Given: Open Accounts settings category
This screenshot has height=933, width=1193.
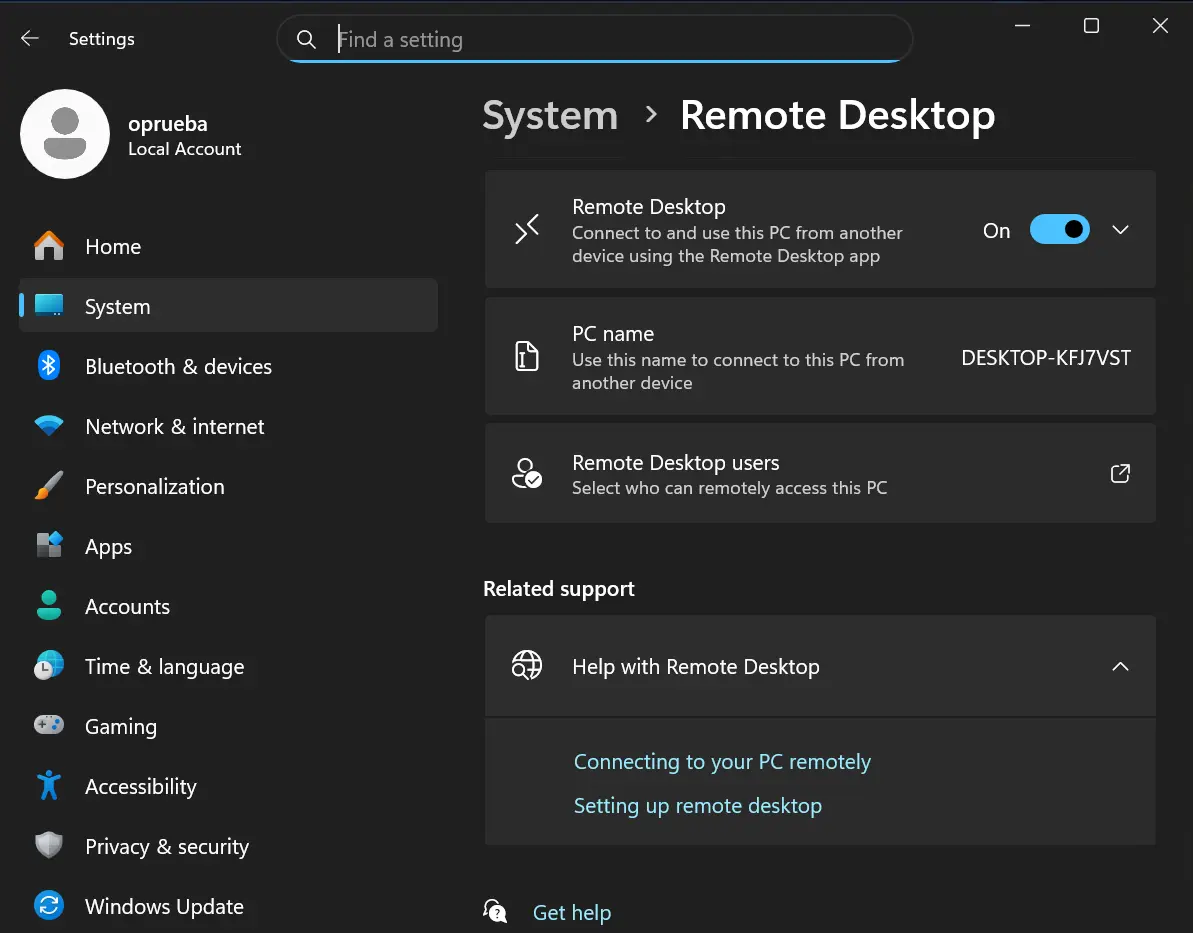Looking at the screenshot, I should 127,607.
